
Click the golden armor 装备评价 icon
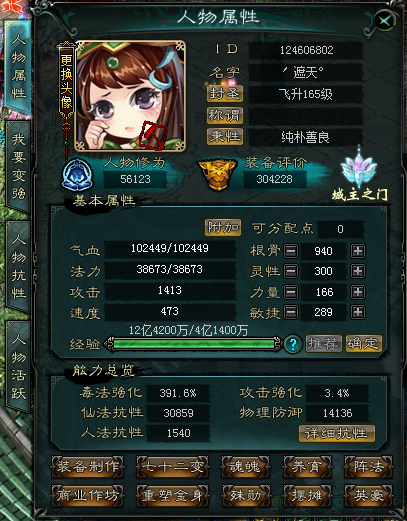pyautogui.click(x=217, y=174)
